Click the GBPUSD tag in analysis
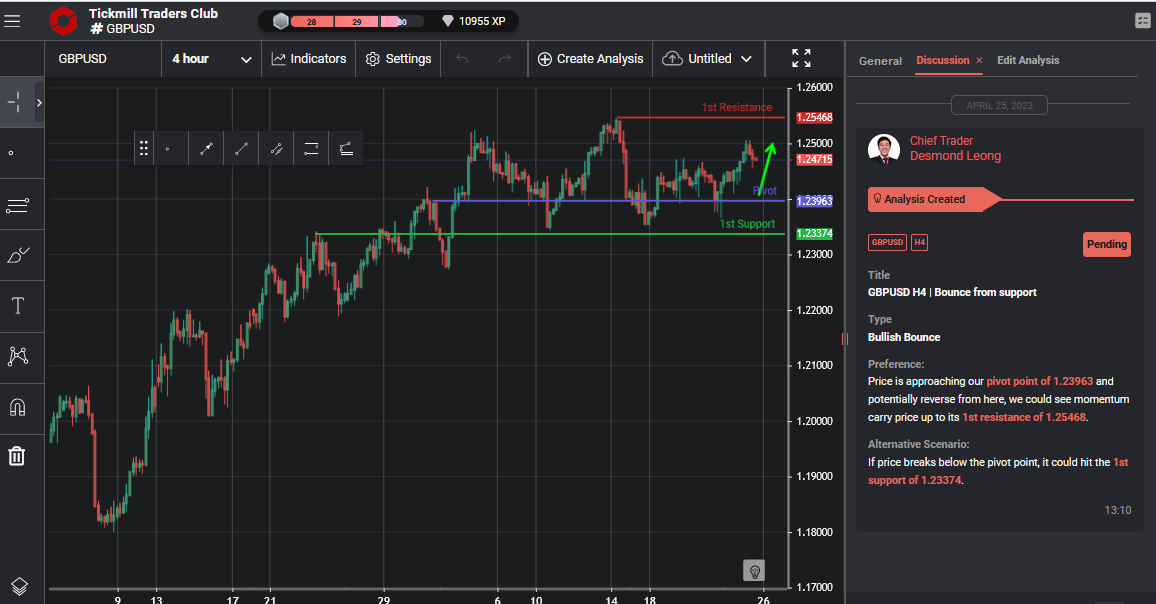Image resolution: width=1156 pixels, height=604 pixels. [x=887, y=242]
